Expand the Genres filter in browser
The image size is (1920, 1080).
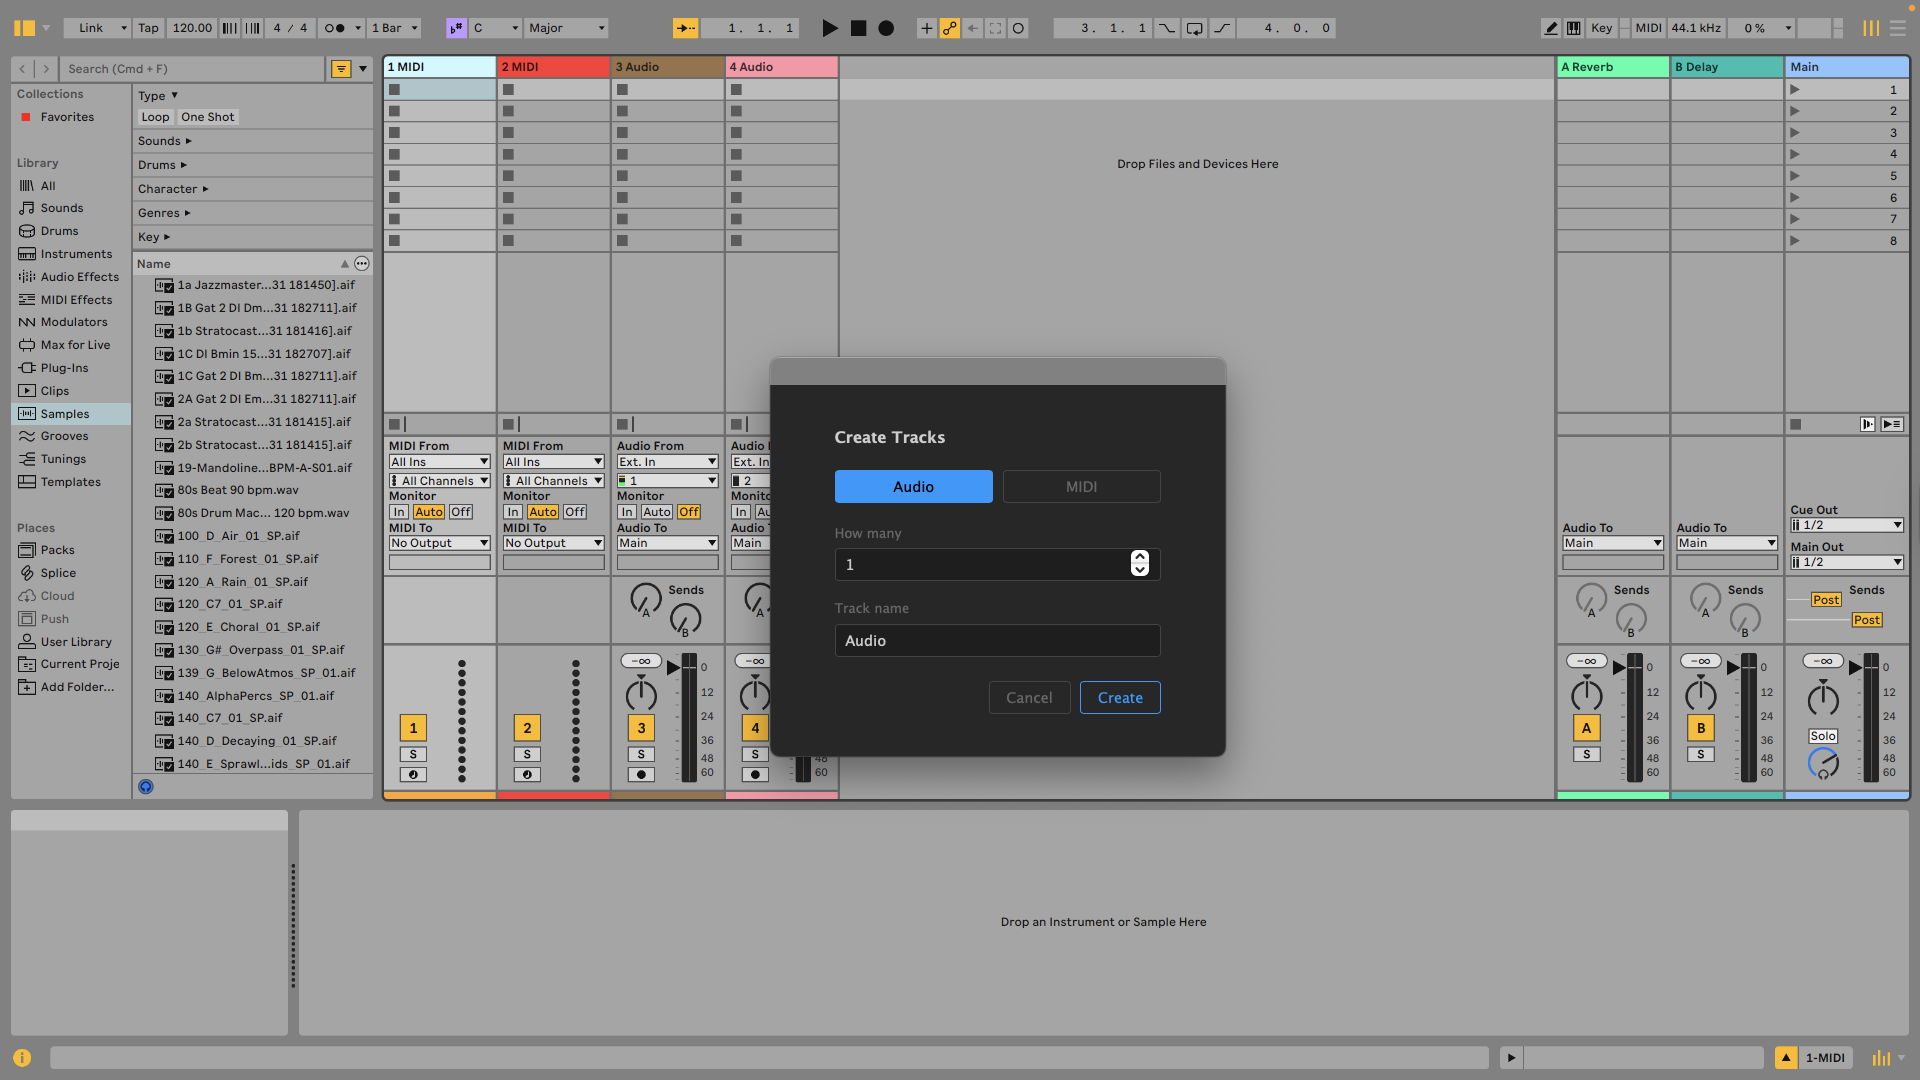click(x=164, y=213)
